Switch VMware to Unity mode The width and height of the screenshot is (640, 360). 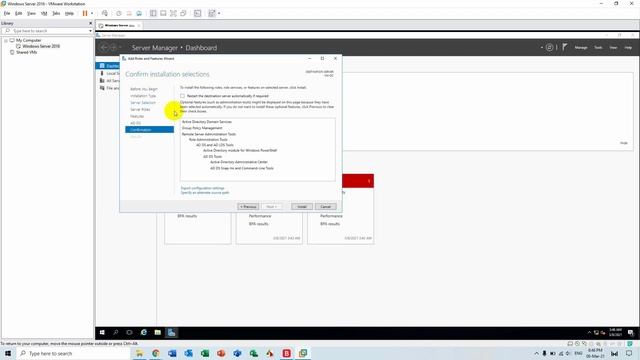click(x=183, y=13)
